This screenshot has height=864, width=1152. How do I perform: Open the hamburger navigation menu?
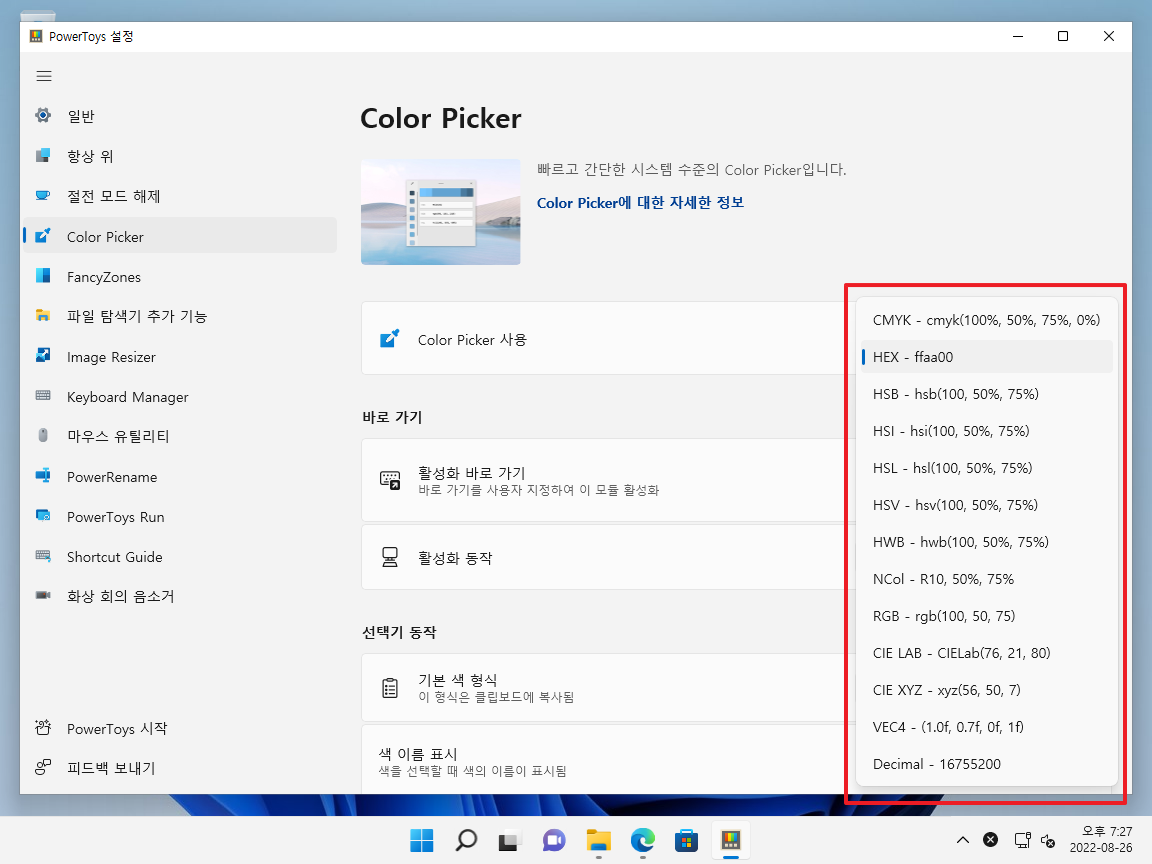tap(44, 76)
